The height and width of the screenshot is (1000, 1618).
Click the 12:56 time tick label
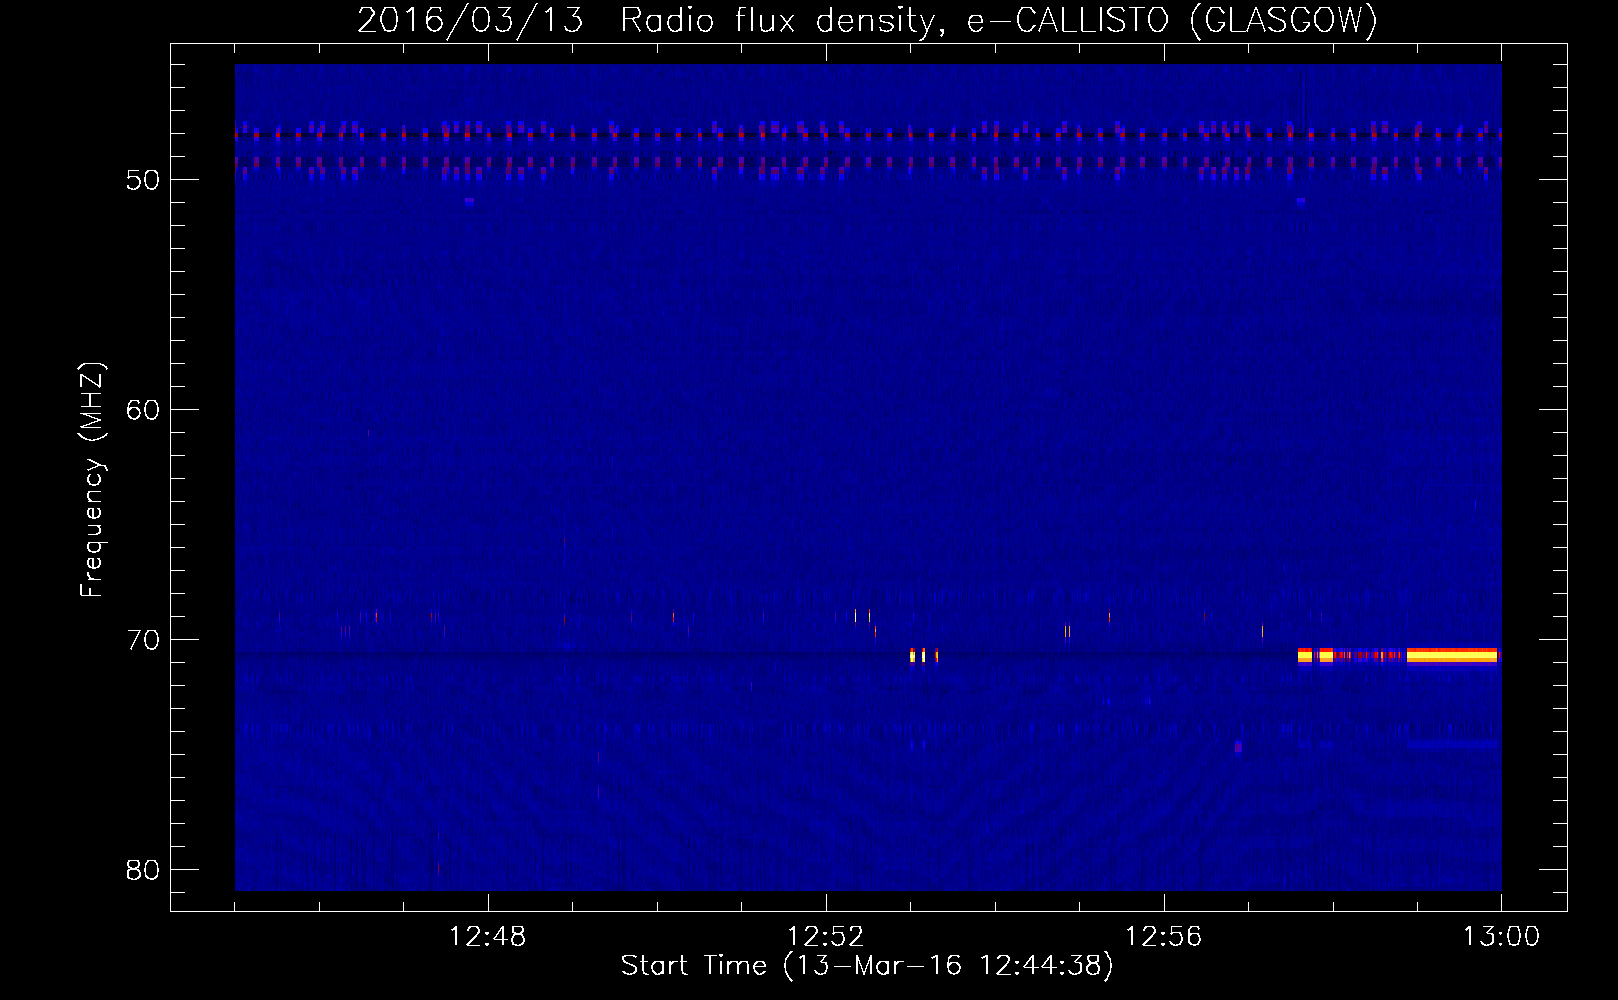(1164, 937)
